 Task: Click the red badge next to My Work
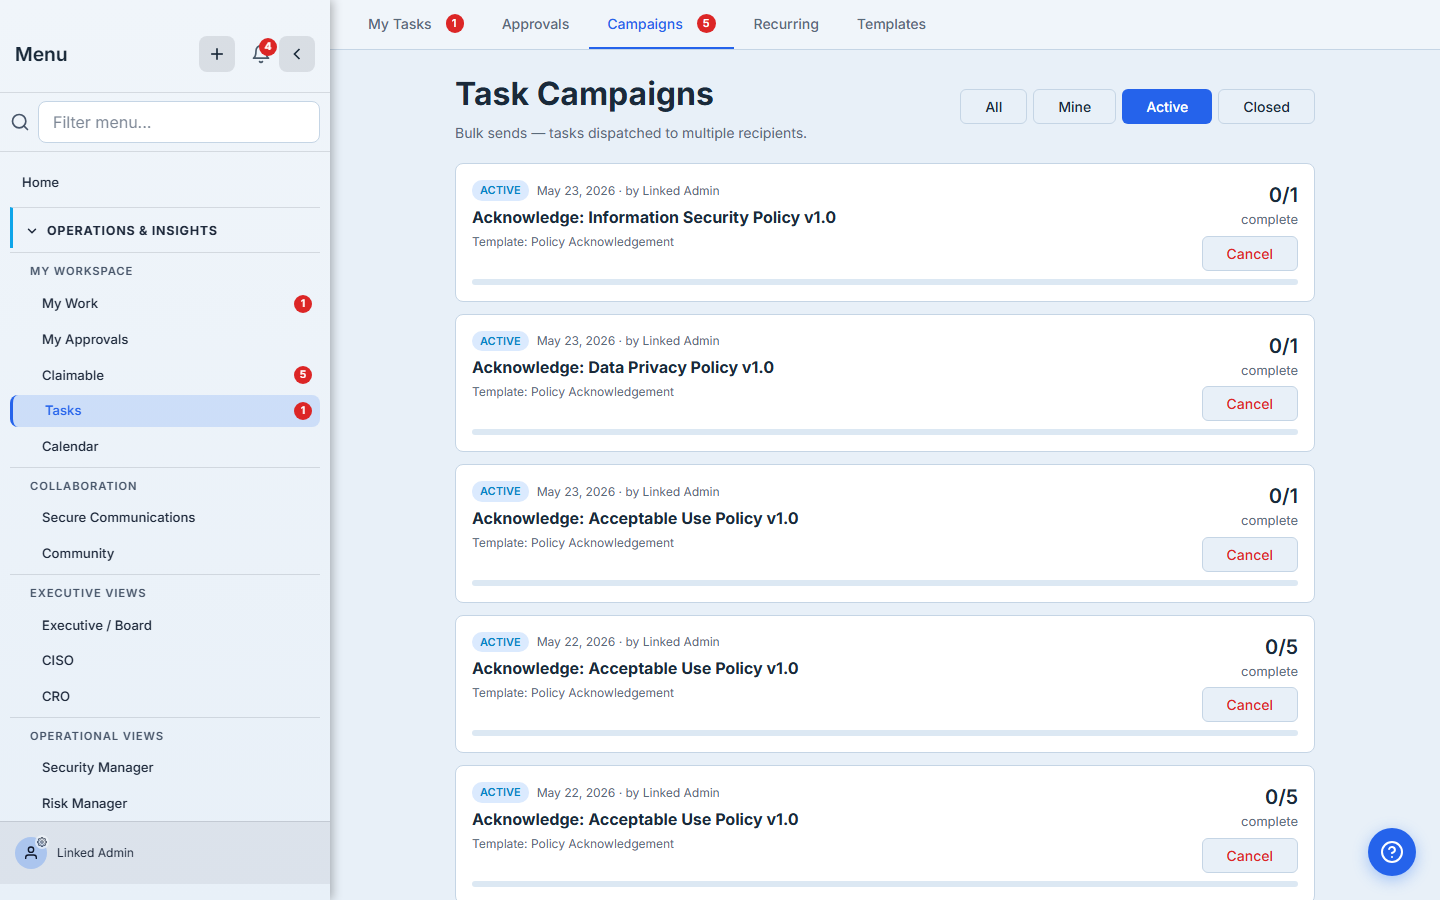tap(303, 304)
